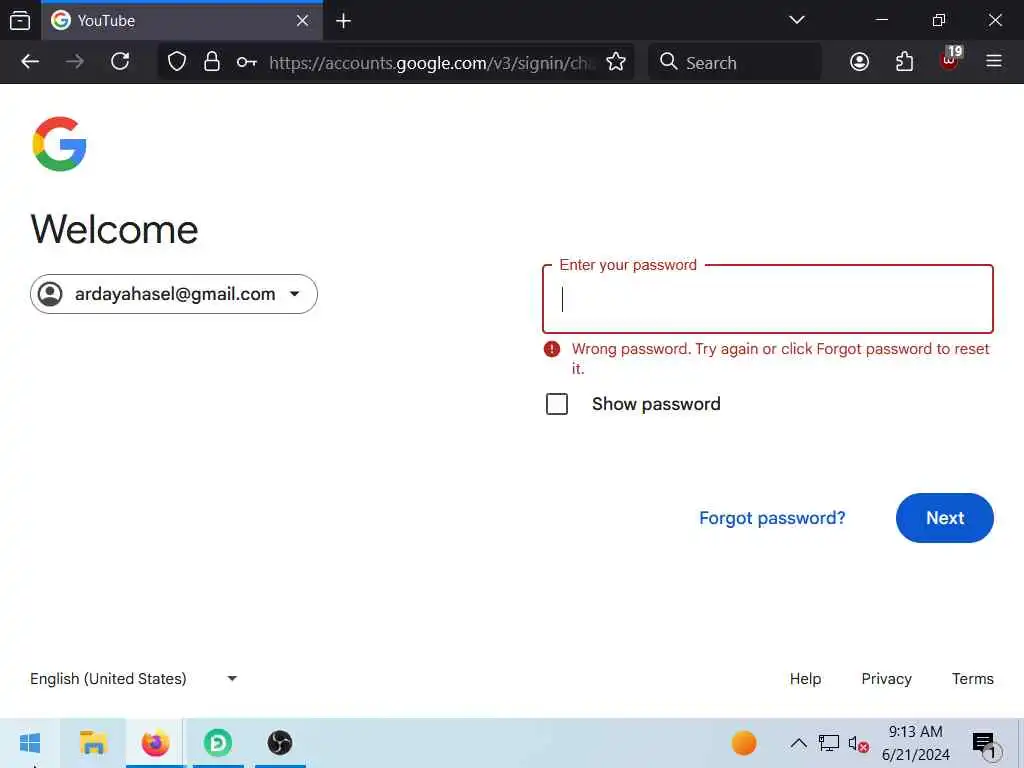1024x768 pixels.
Task: Restore down the Firefox window
Action: [x=938, y=20]
